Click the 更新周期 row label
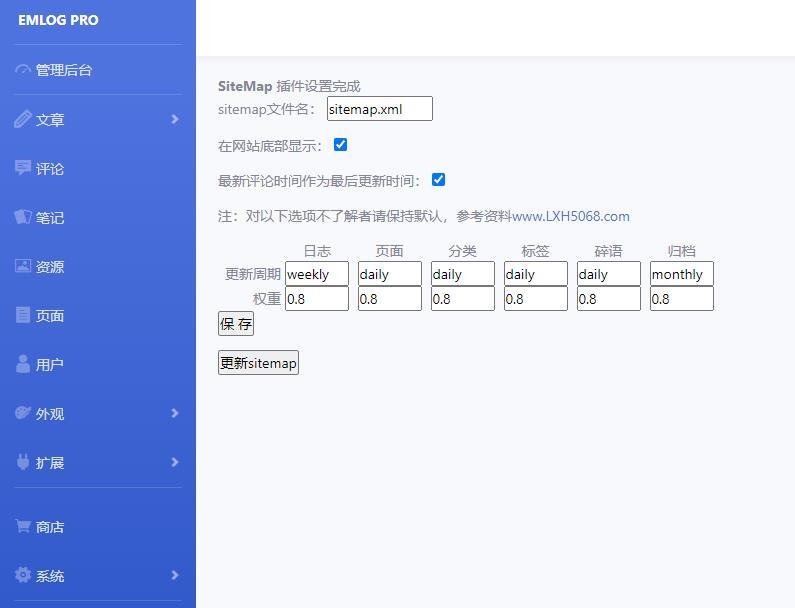Screen dimensions: 795x608 tap(253, 274)
